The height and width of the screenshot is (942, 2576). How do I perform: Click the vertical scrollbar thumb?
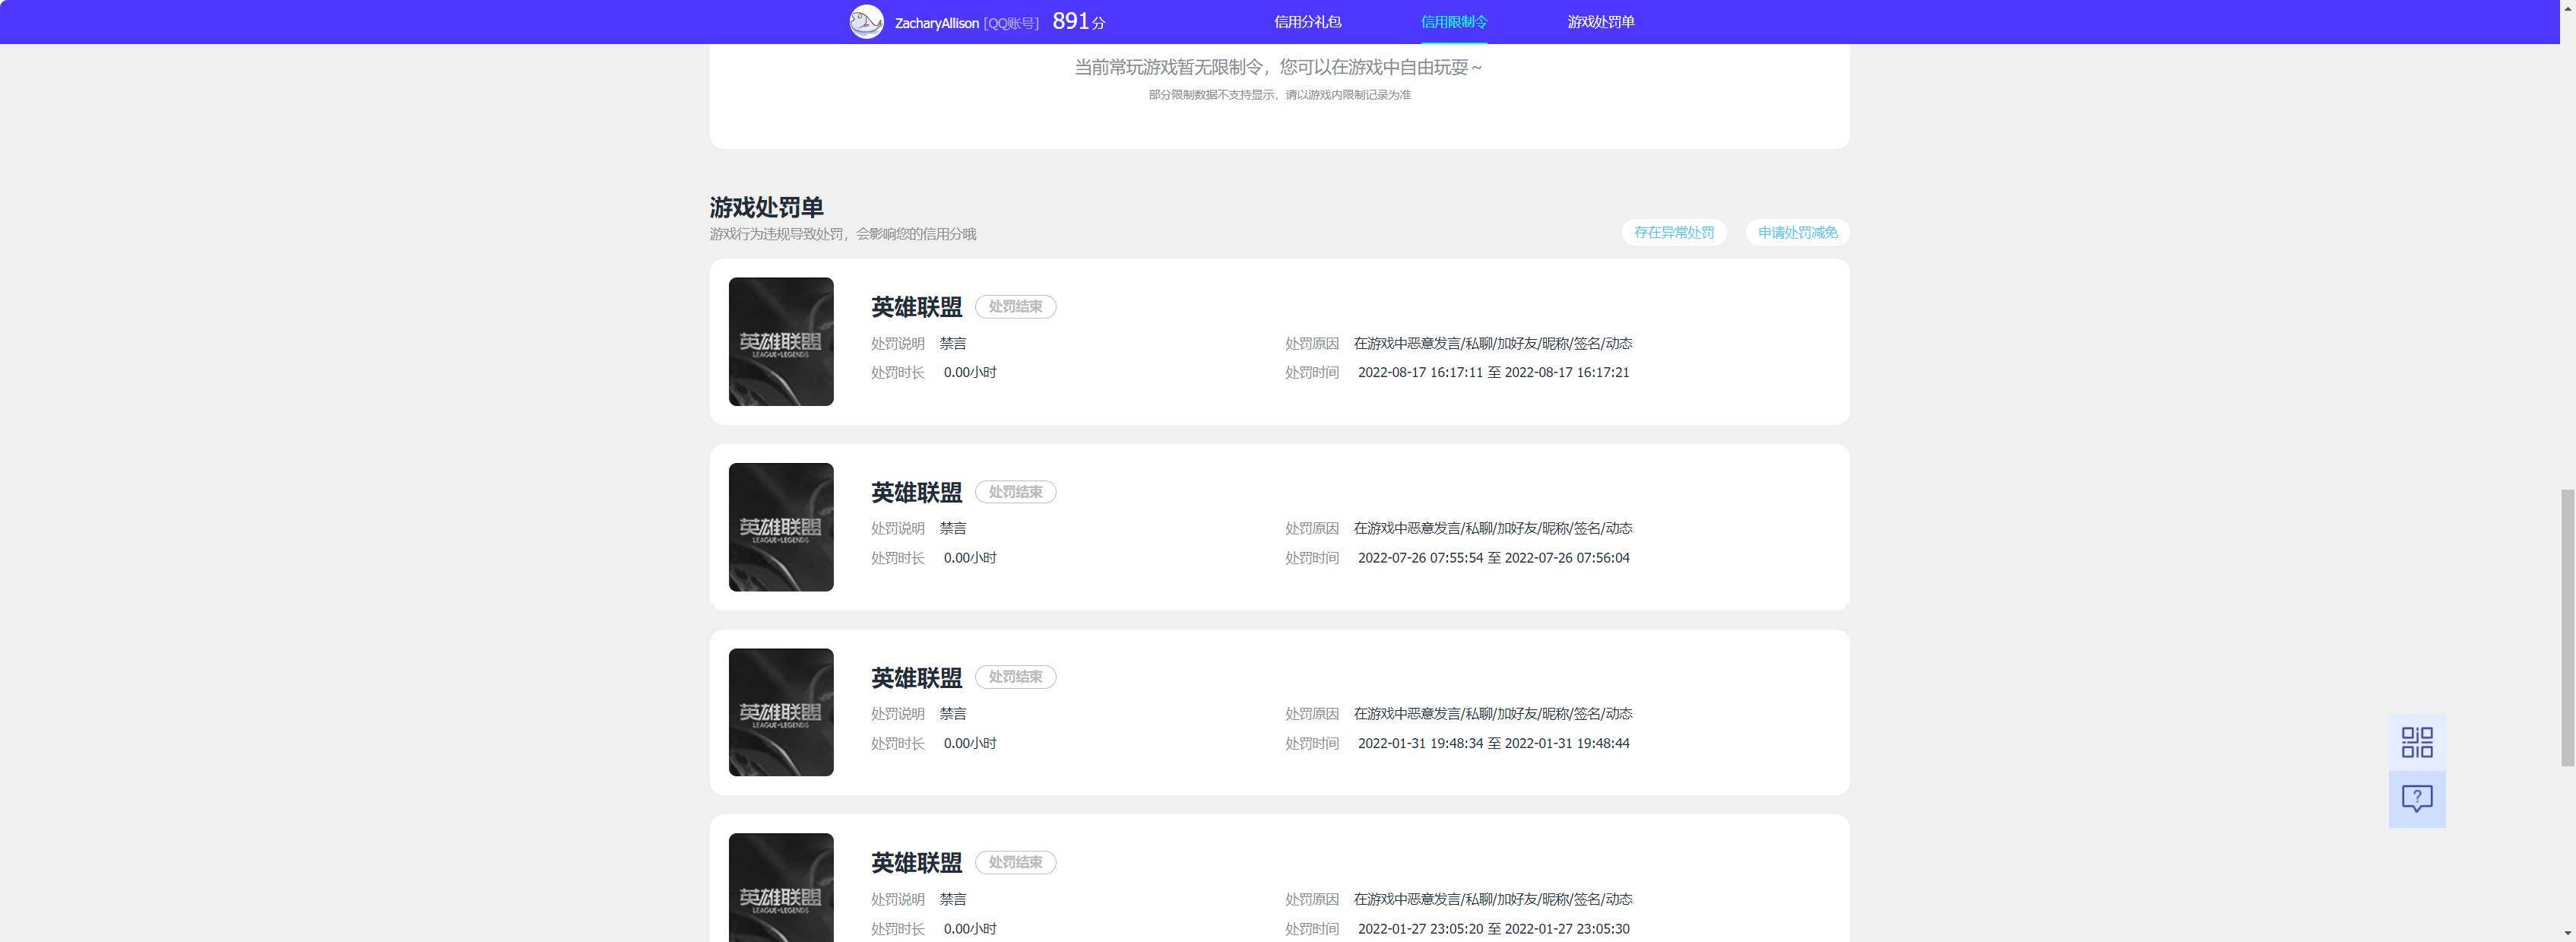(x=2567, y=628)
